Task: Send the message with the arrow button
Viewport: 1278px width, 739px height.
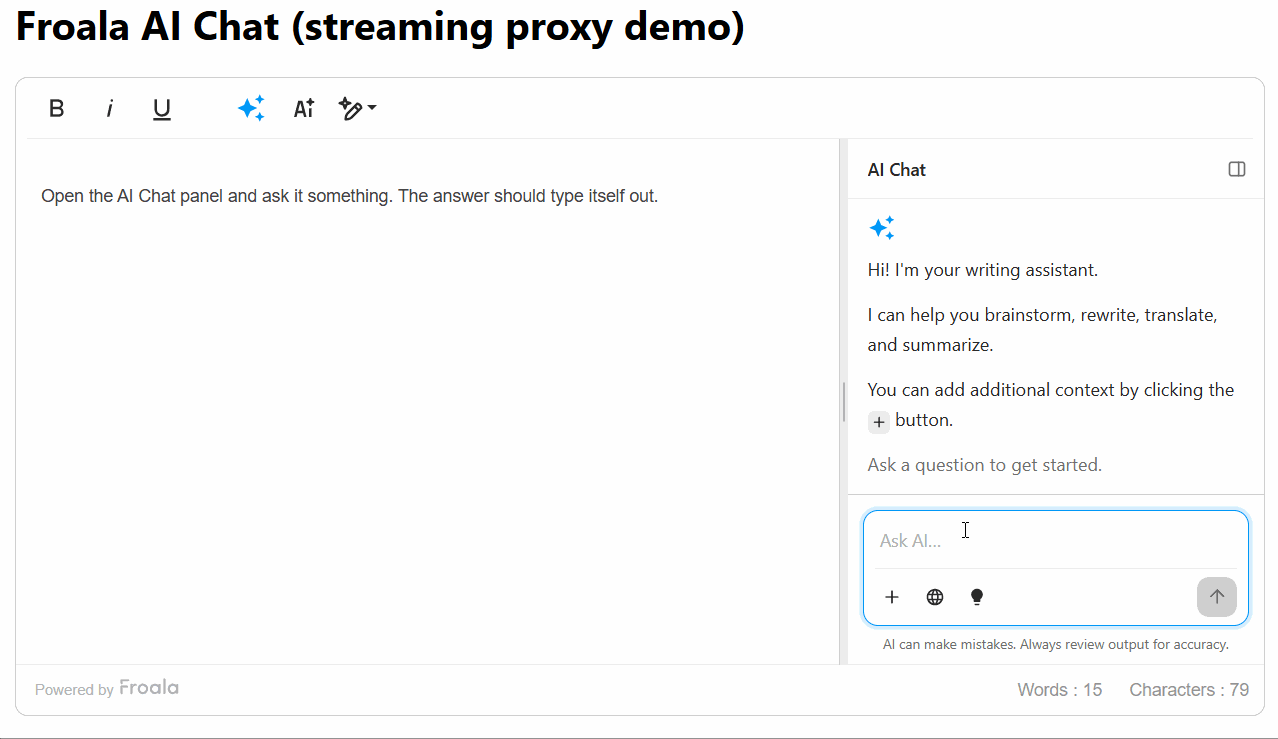Action: (1217, 597)
